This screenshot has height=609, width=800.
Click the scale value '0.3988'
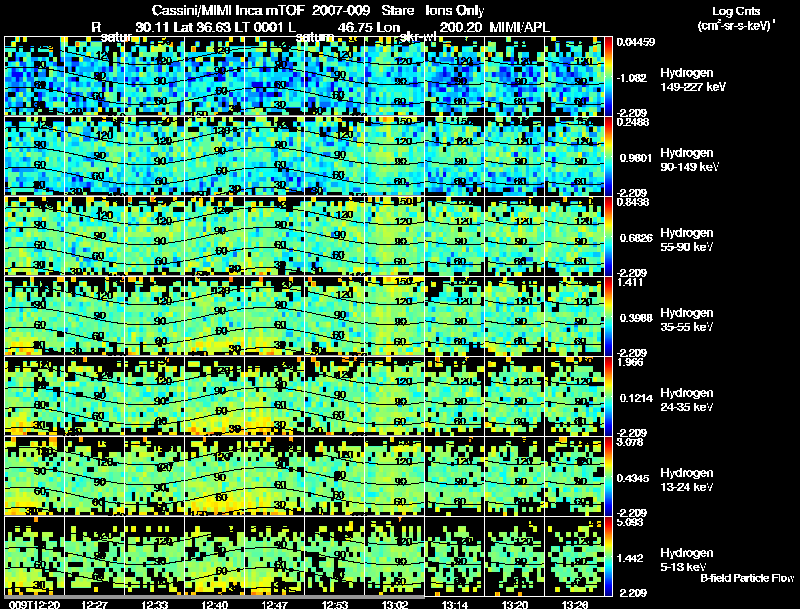[636, 318]
